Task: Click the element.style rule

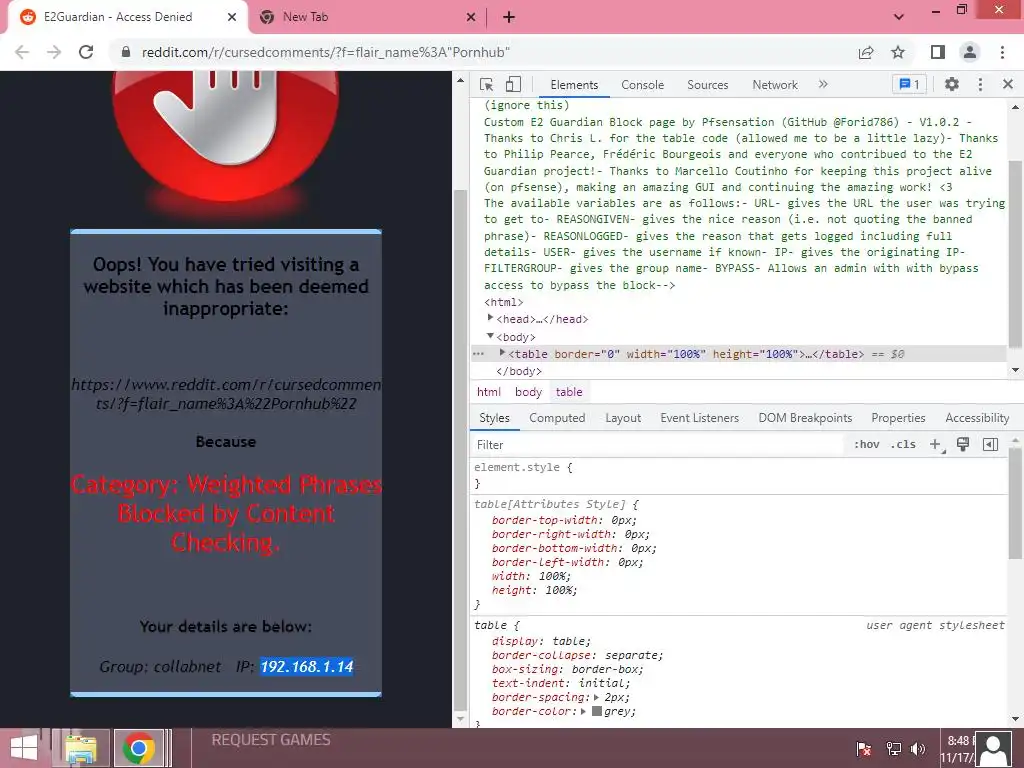Action: coord(523,468)
